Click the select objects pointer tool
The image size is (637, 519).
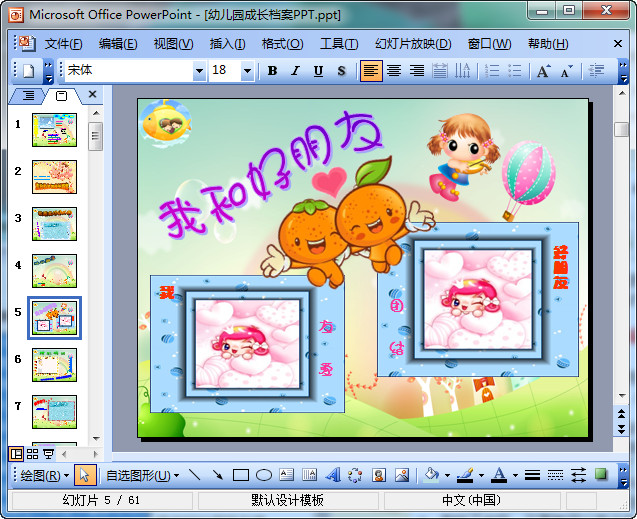click(x=85, y=475)
